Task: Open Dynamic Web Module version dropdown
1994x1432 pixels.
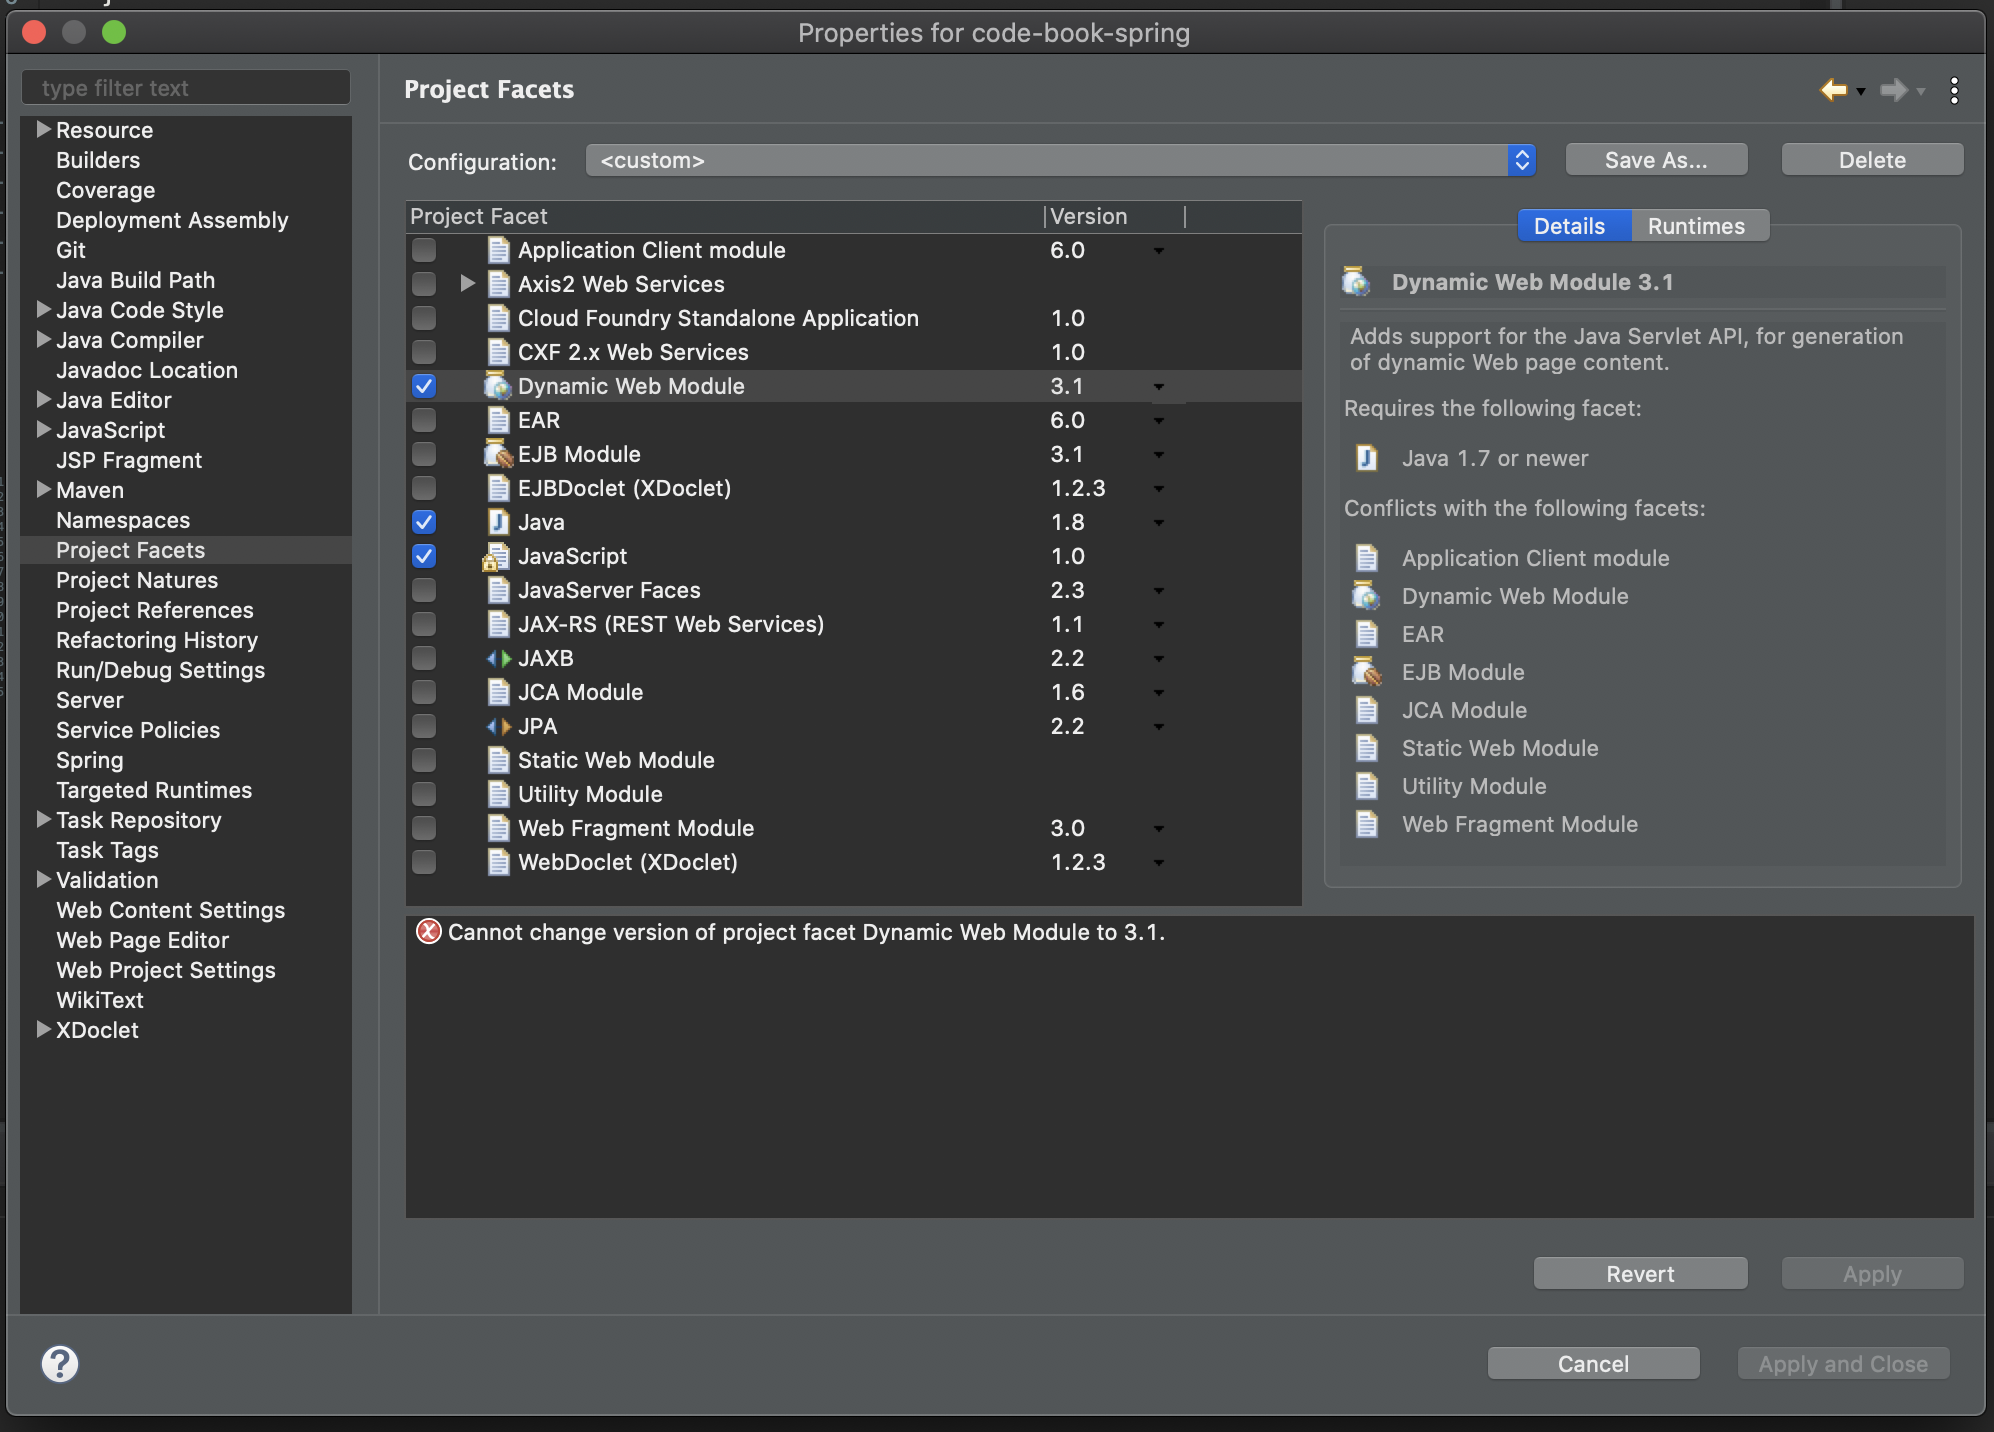Action: (1158, 387)
